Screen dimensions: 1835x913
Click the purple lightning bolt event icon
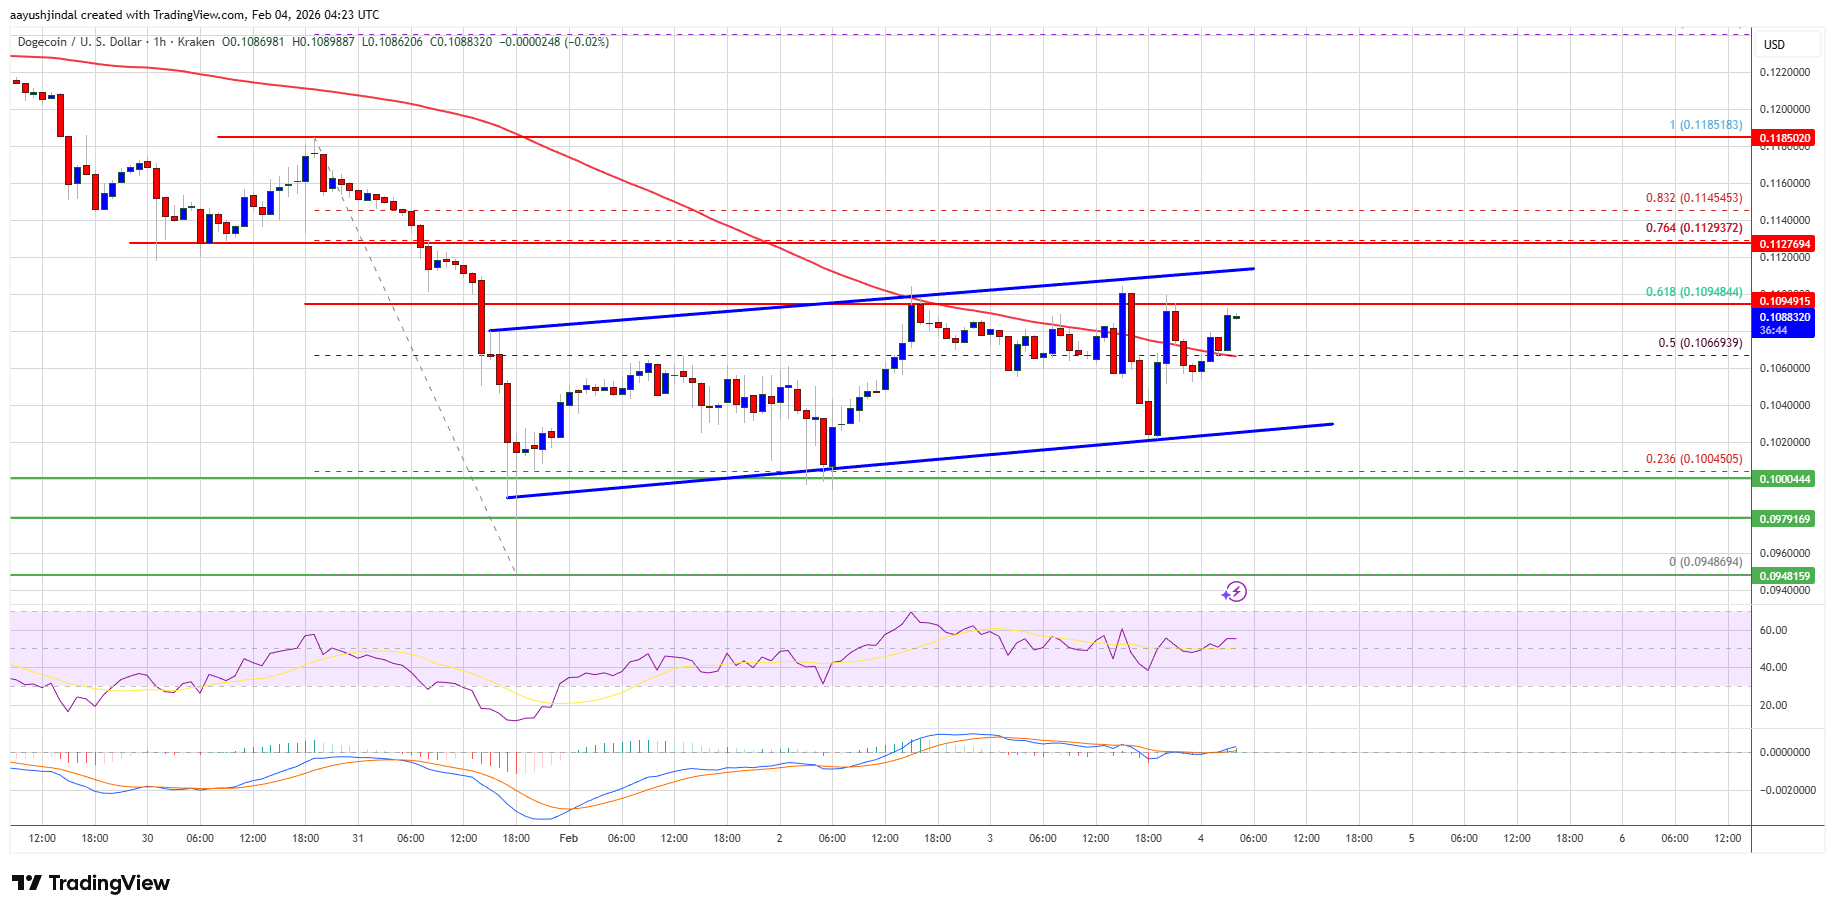coord(1235,592)
